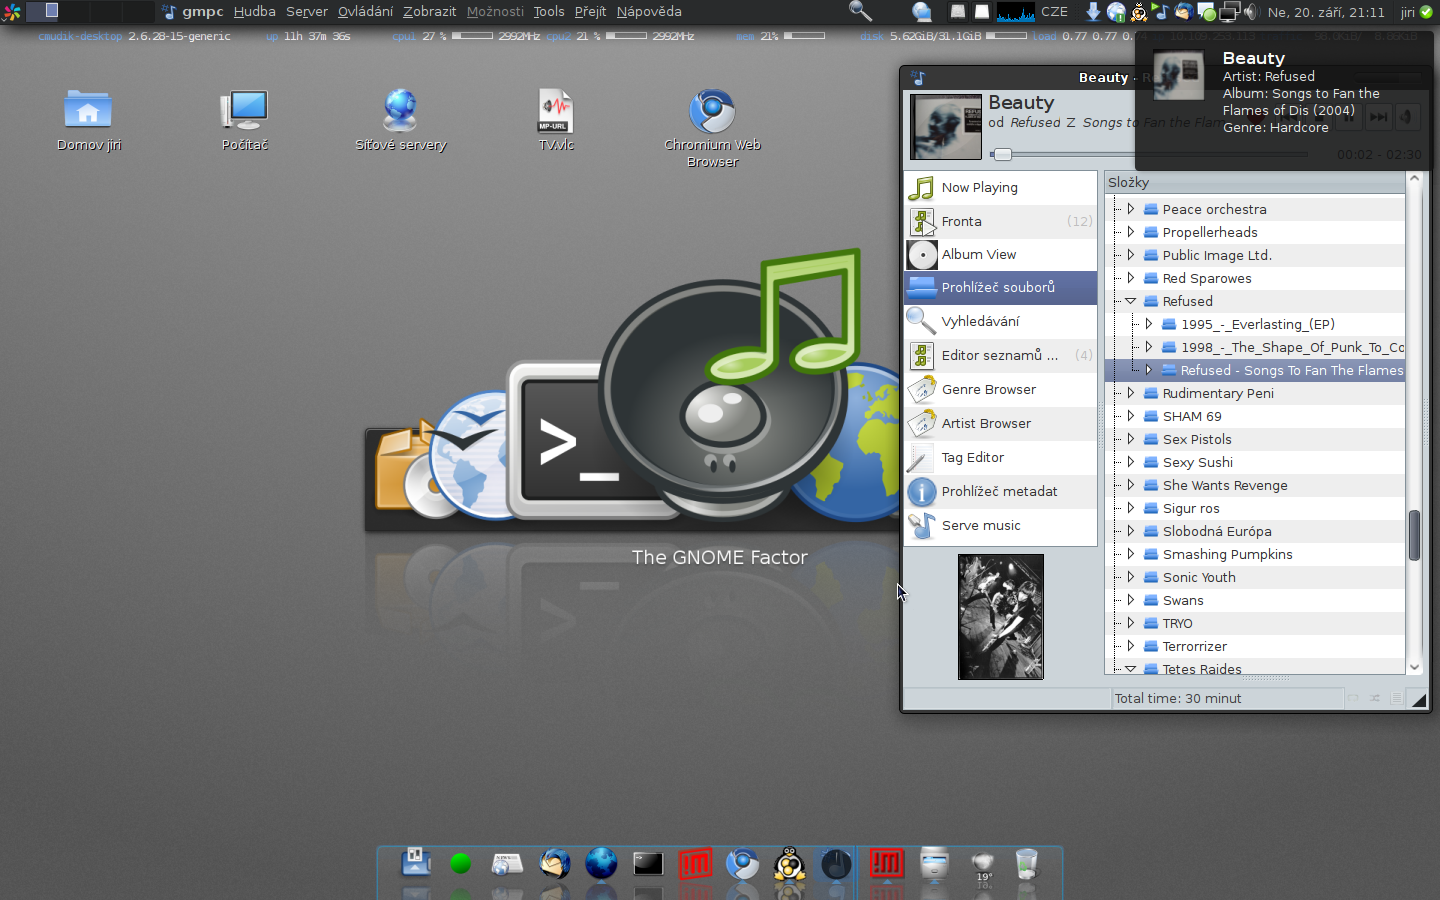Screen dimensions: 1440x900
Task: Open the Hudba menu
Action: tap(254, 12)
